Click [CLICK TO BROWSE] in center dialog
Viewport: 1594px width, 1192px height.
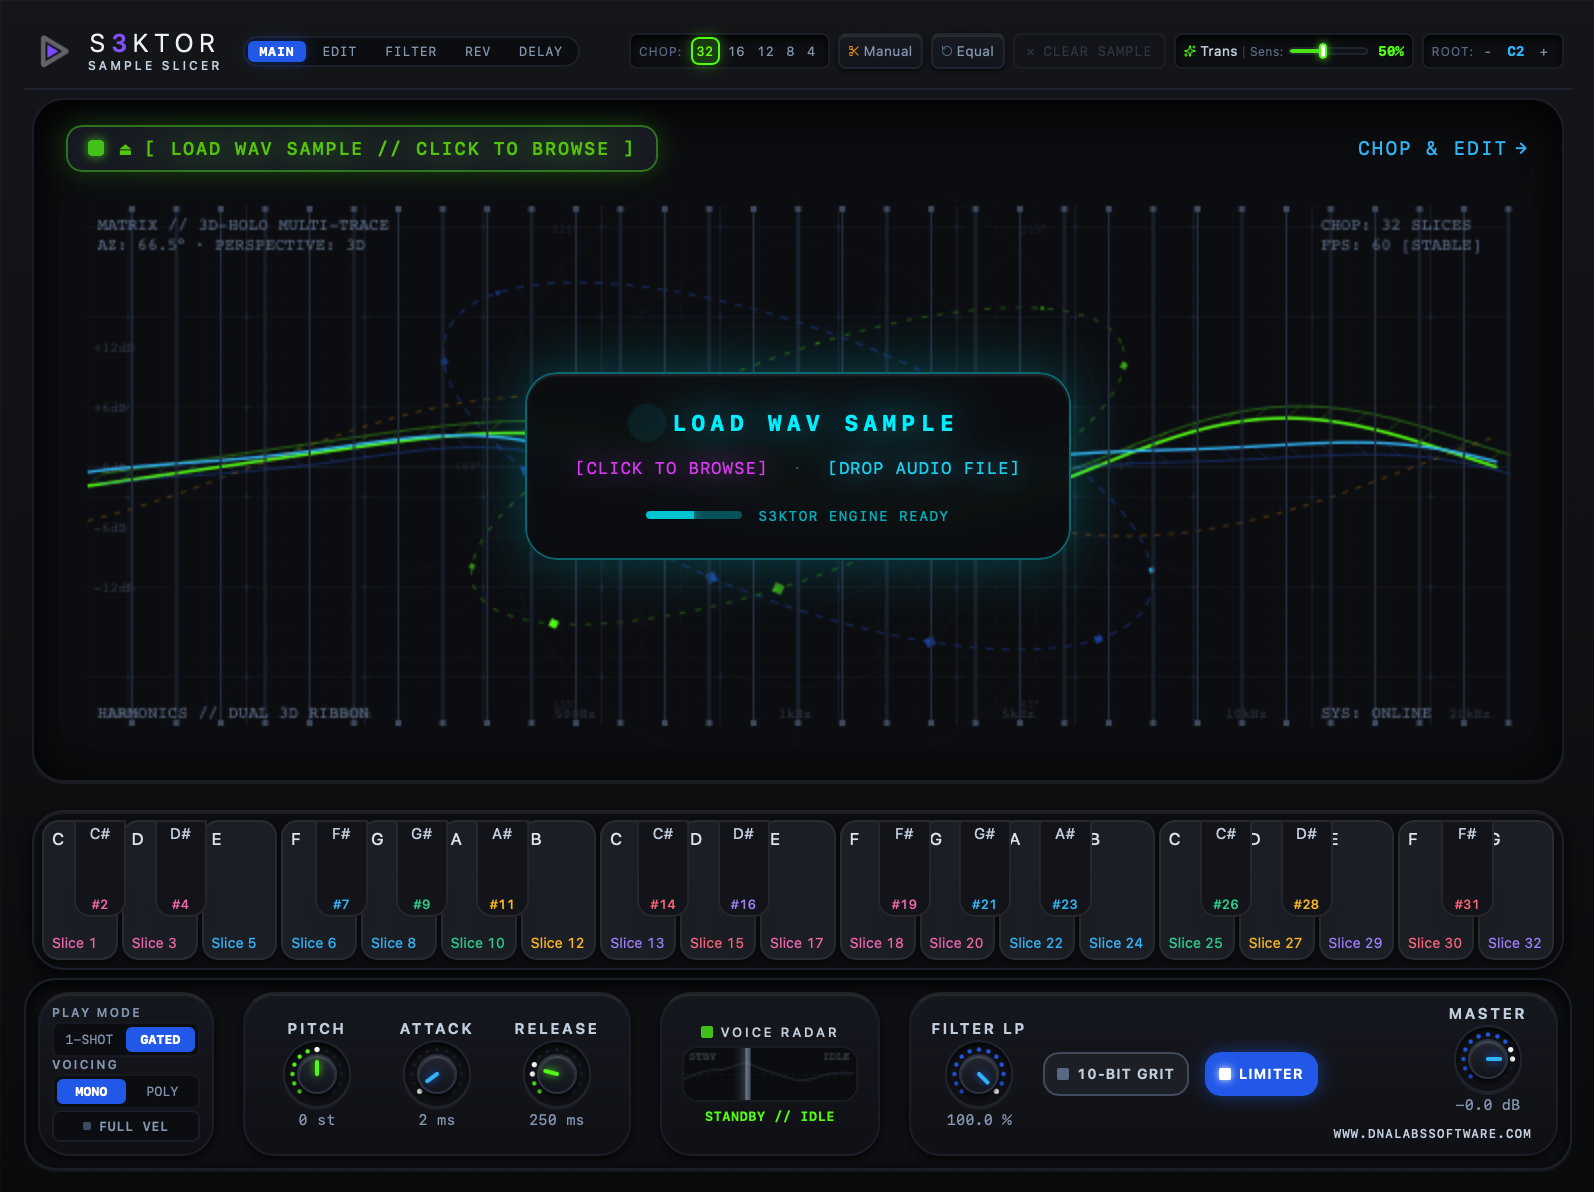tap(671, 468)
